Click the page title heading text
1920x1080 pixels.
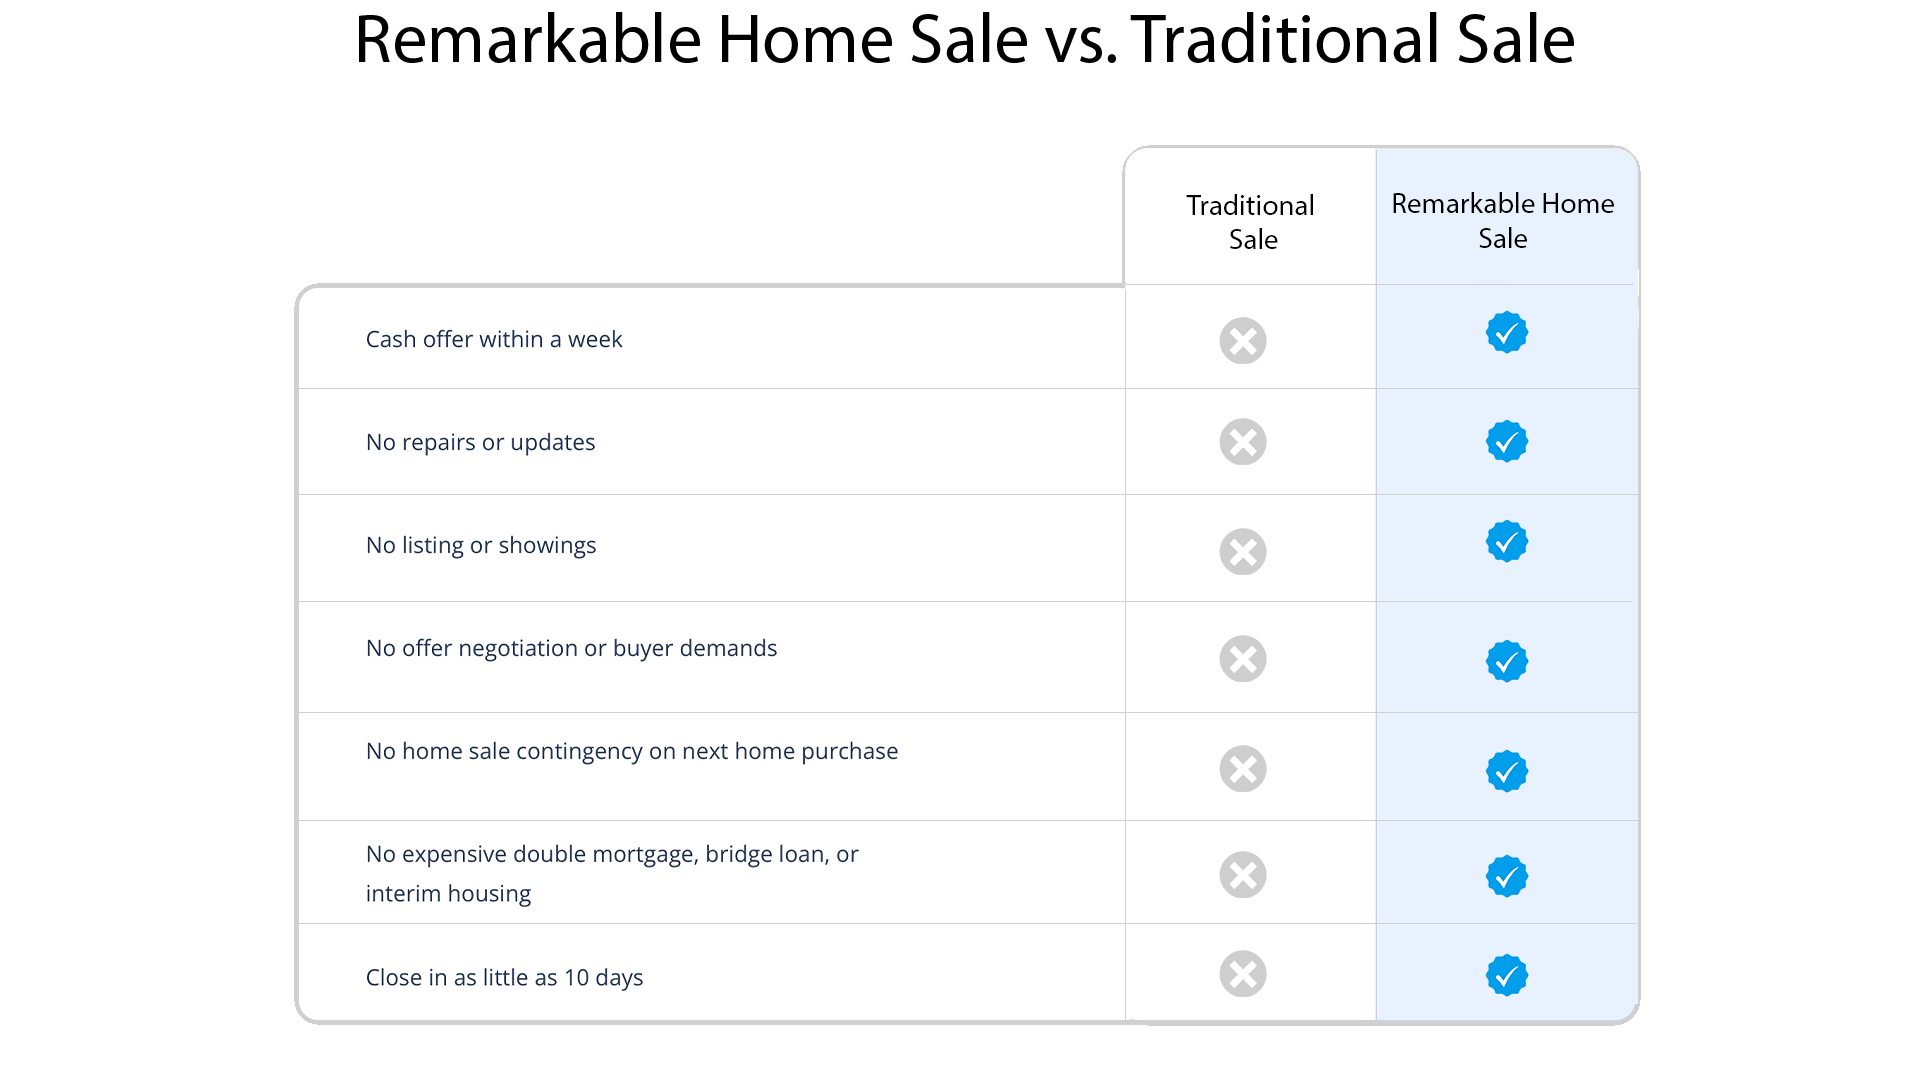tap(964, 40)
